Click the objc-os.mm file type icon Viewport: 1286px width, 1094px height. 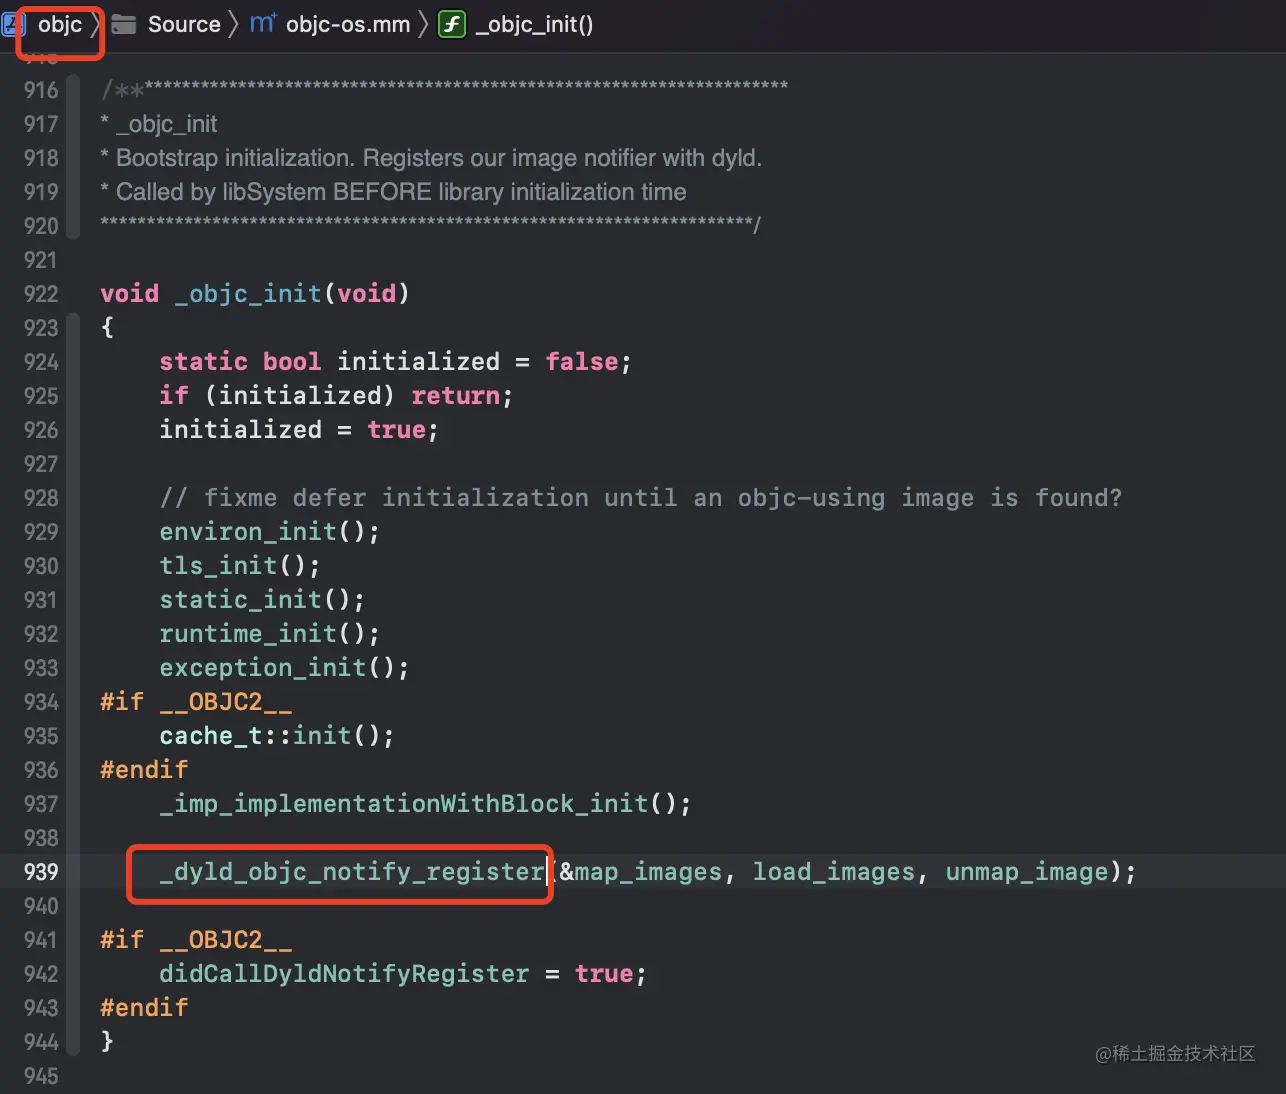tap(263, 23)
